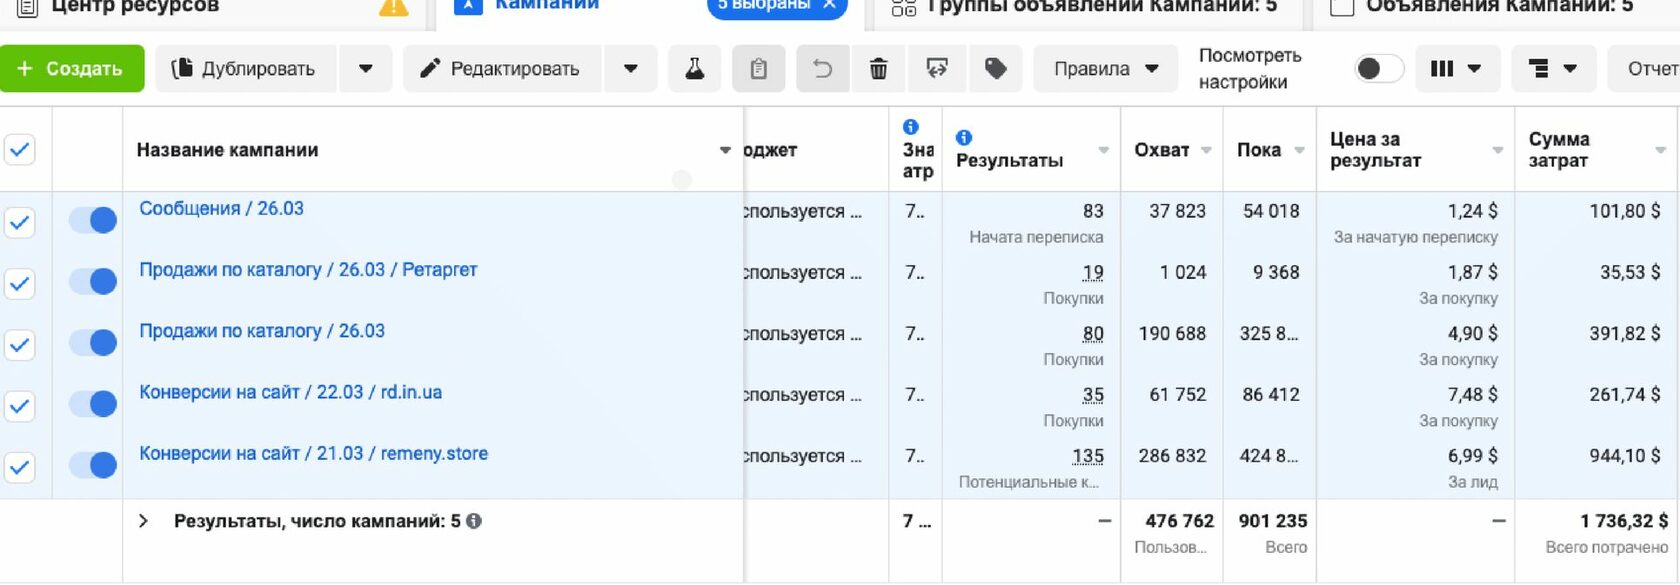Open the Правила dropdown
The image size is (1680, 585).
1106,69
